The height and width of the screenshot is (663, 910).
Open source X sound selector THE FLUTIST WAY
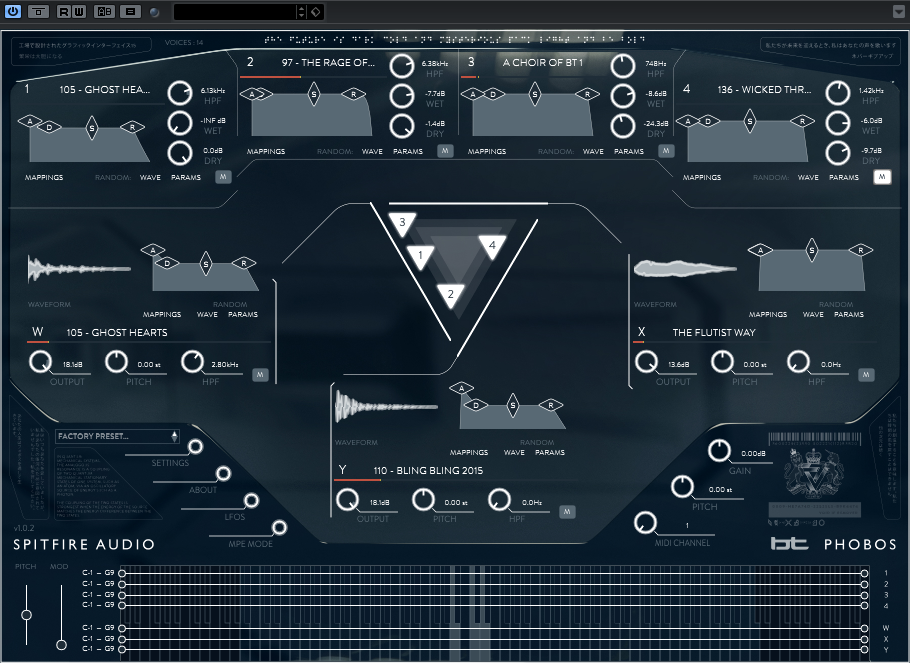point(714,333)
